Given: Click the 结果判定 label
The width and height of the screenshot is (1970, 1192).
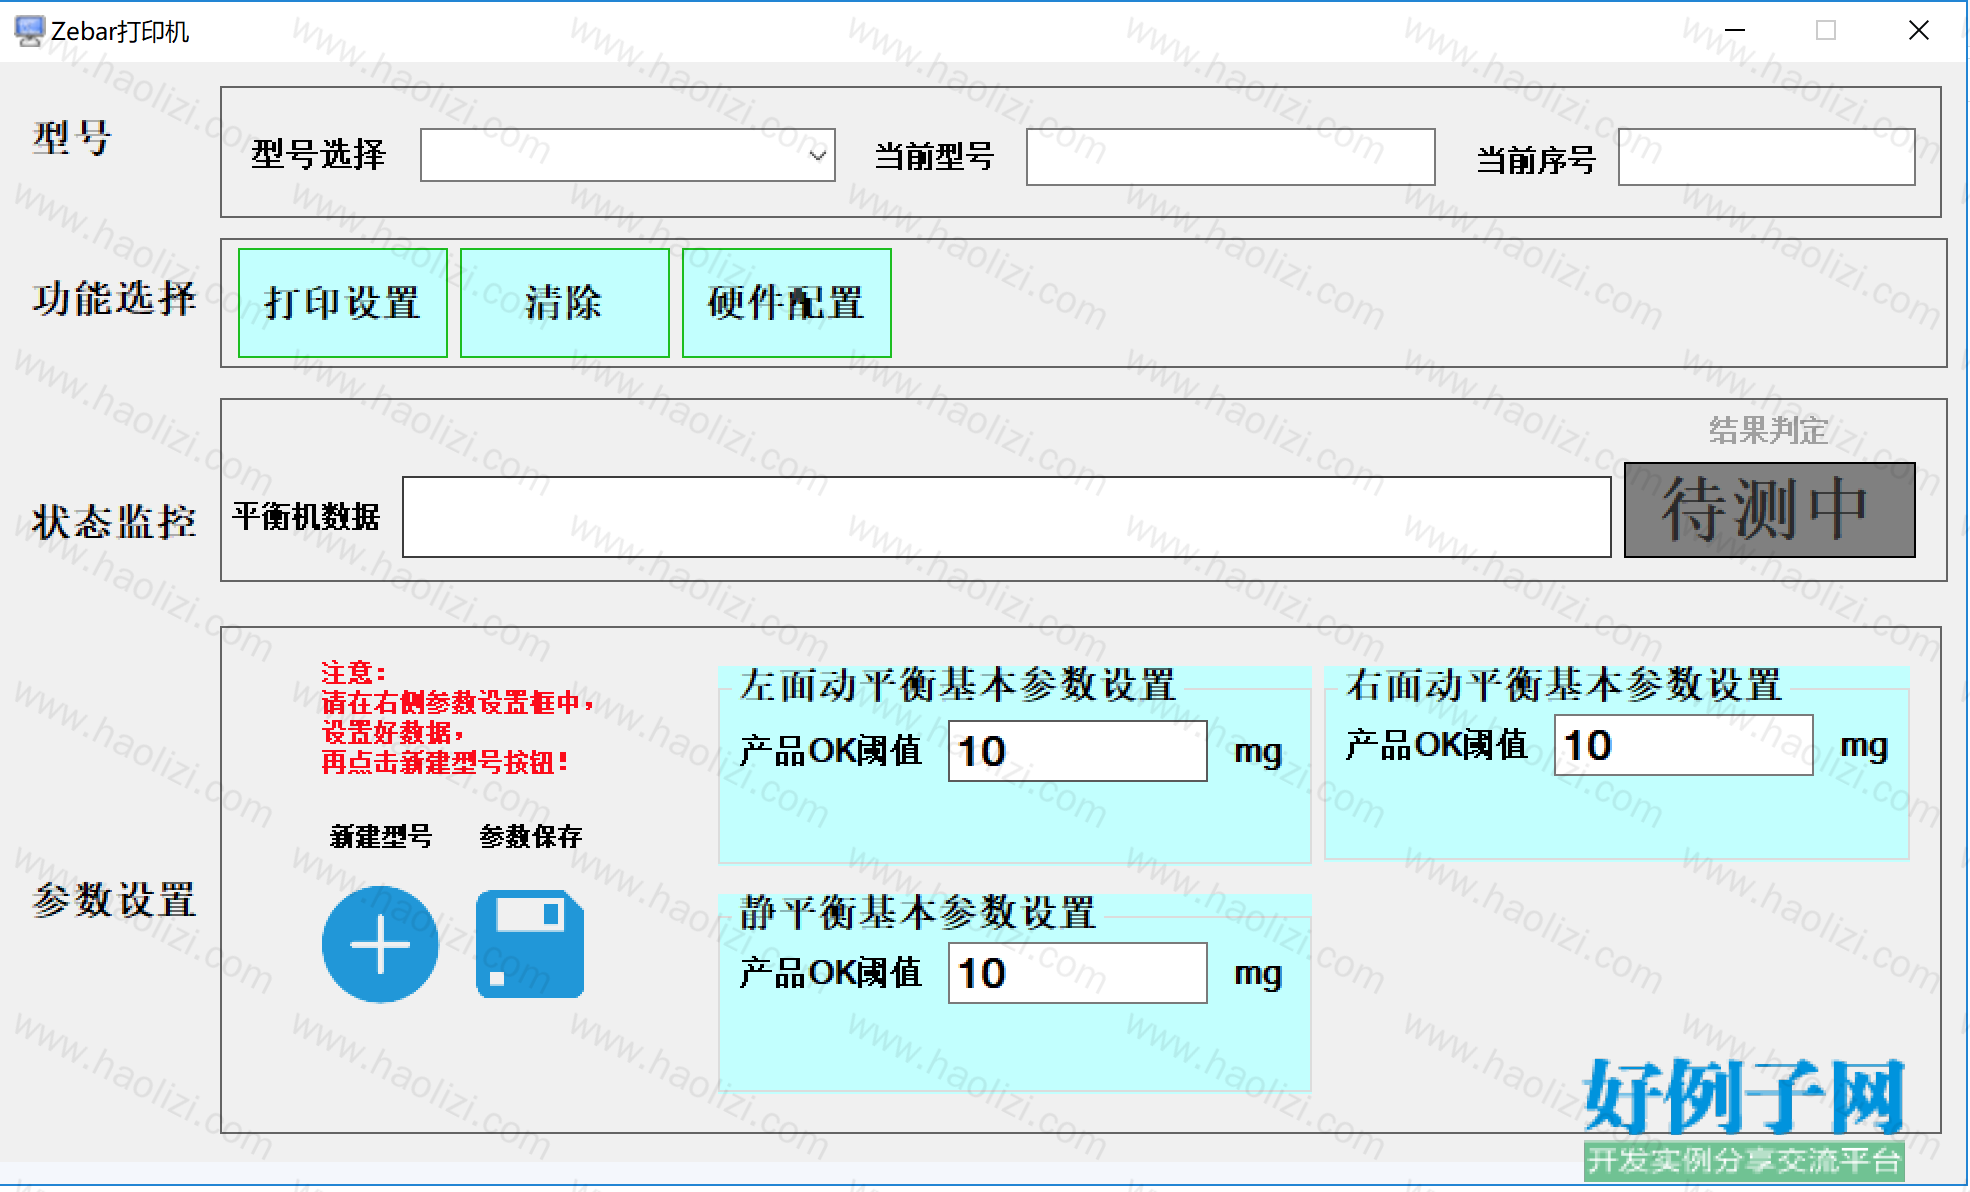Looking at the screenshot, I should click(1768, 430).
